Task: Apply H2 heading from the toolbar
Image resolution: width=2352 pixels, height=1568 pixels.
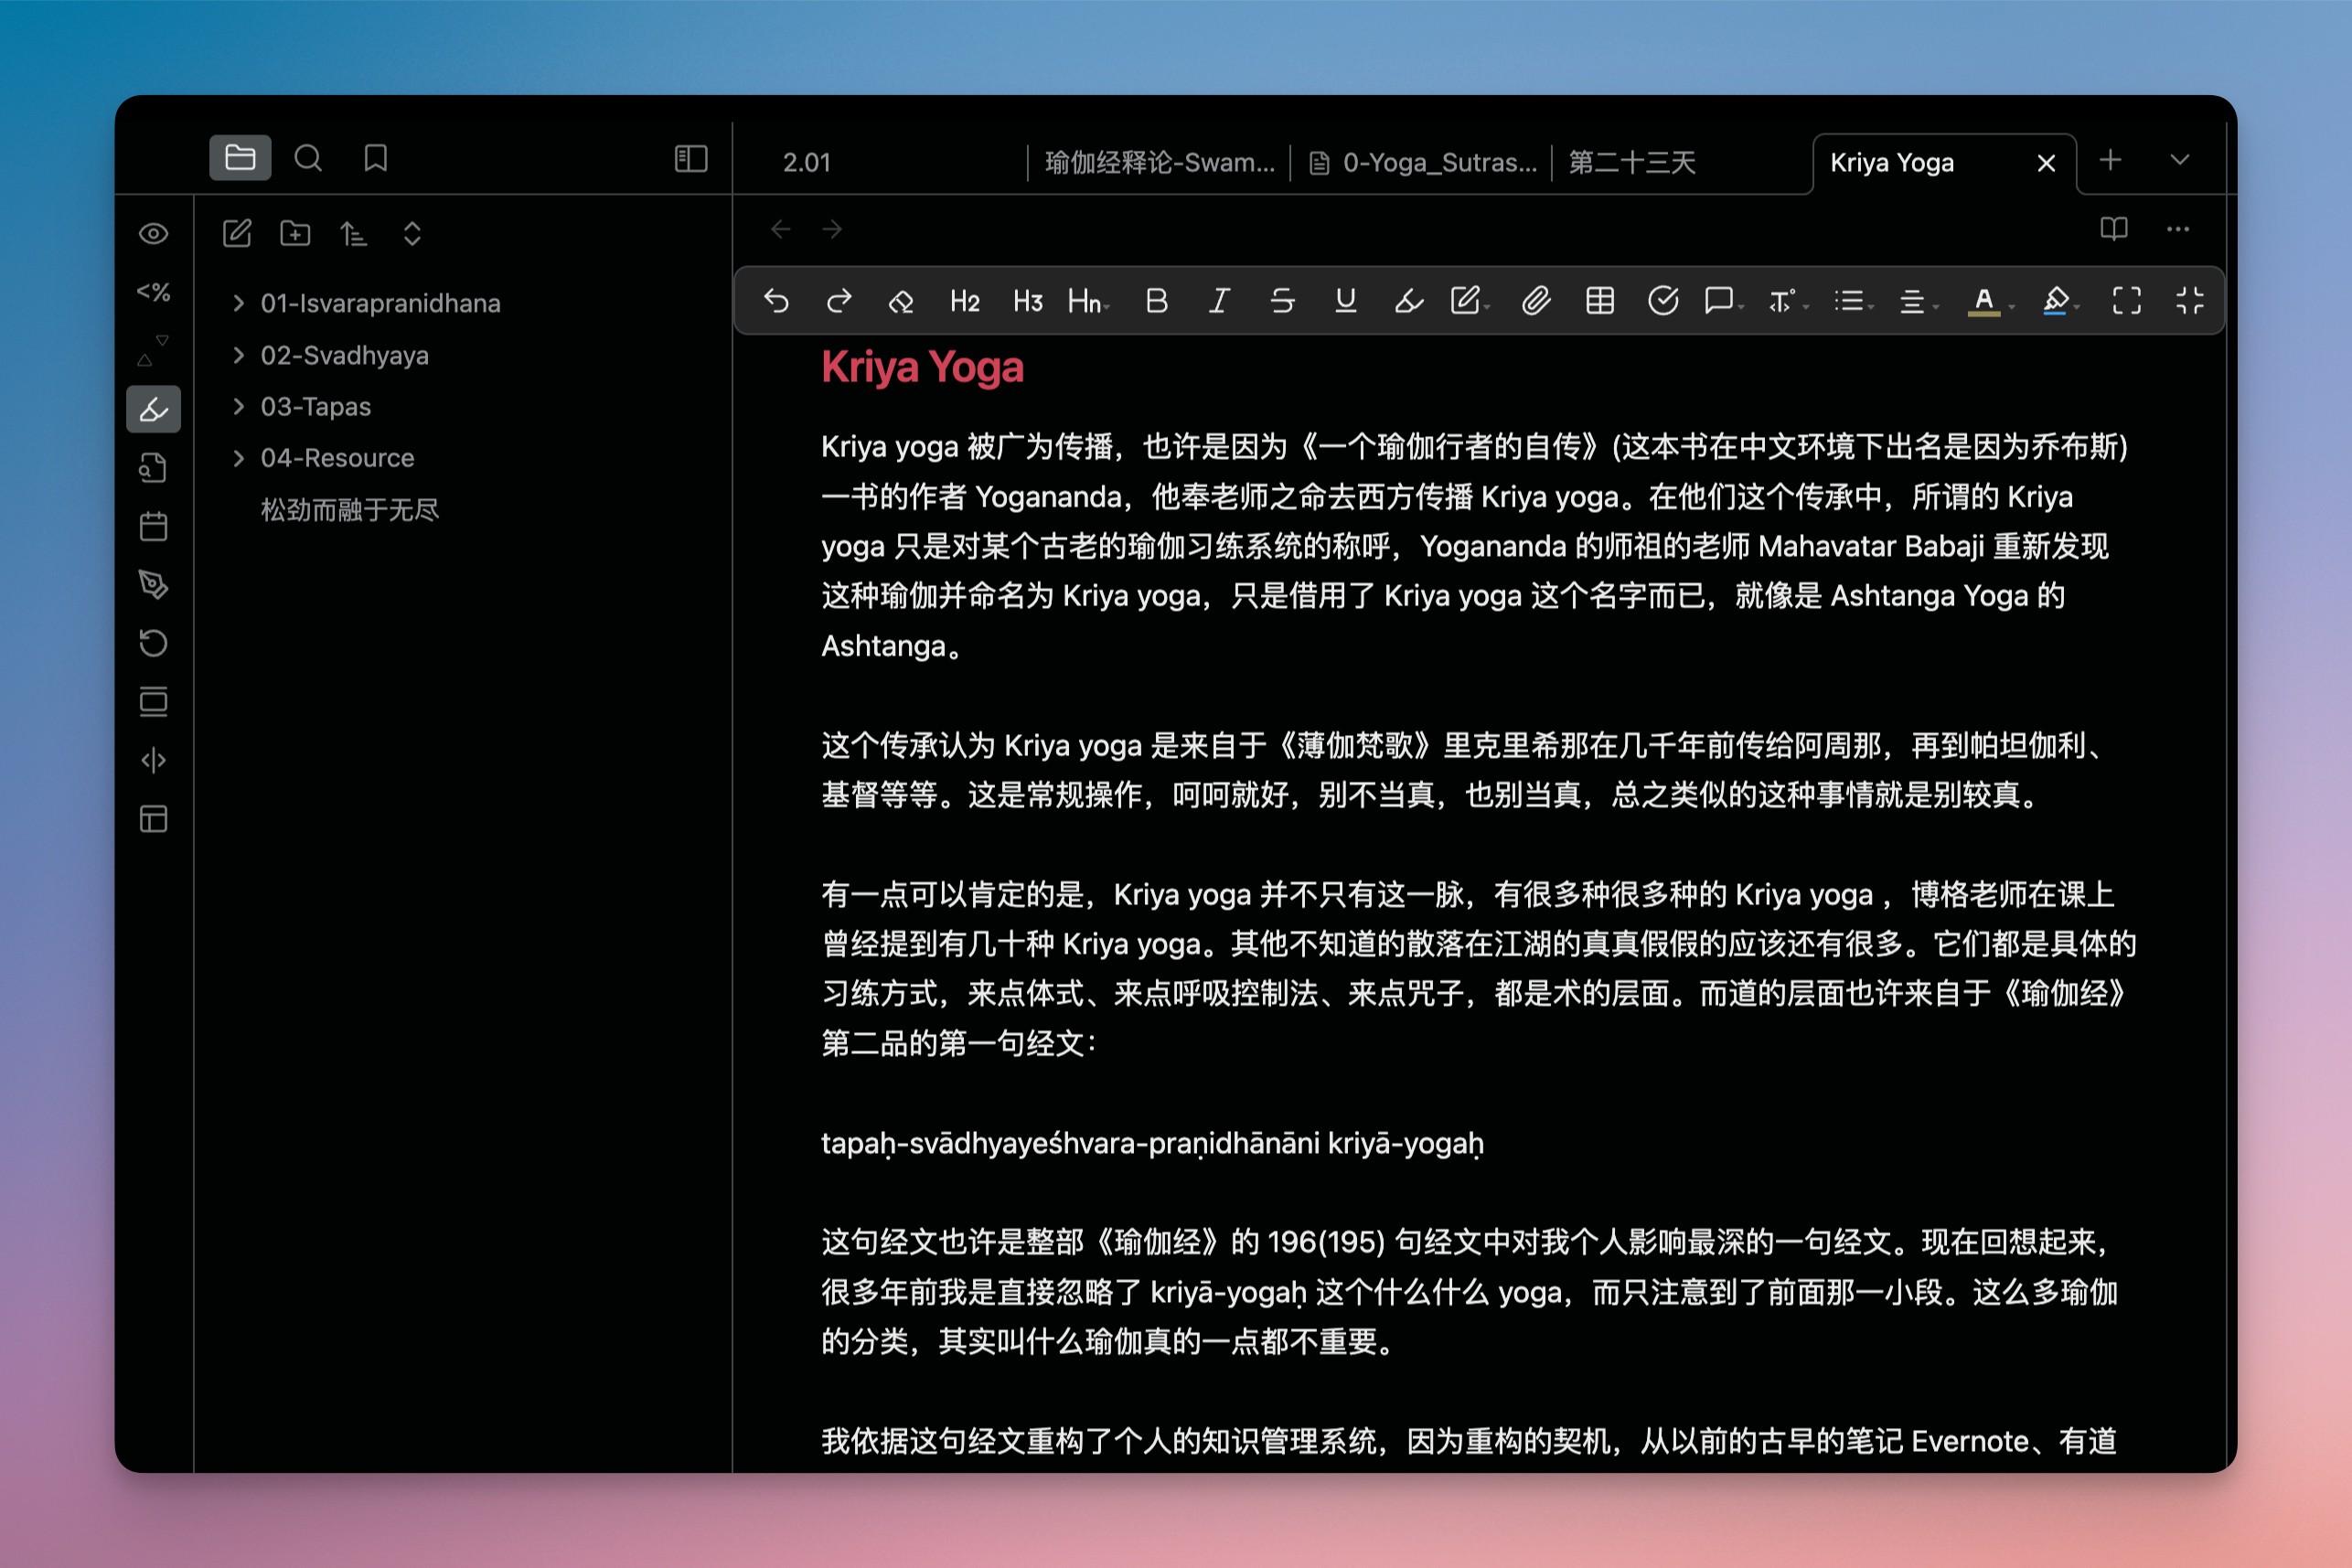Action: 965,300
